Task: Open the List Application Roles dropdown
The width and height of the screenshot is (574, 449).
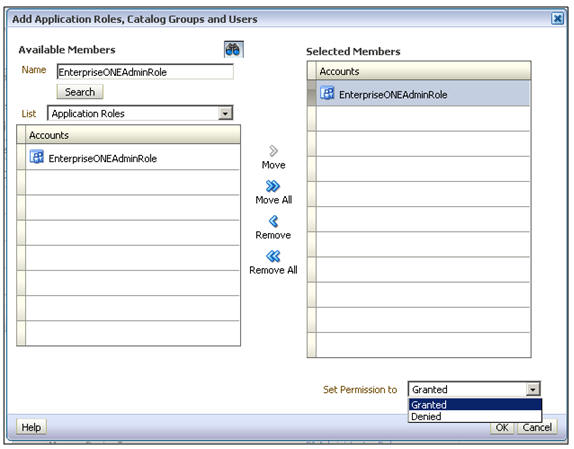Action: pyautogui.click(x=226, y=113)
